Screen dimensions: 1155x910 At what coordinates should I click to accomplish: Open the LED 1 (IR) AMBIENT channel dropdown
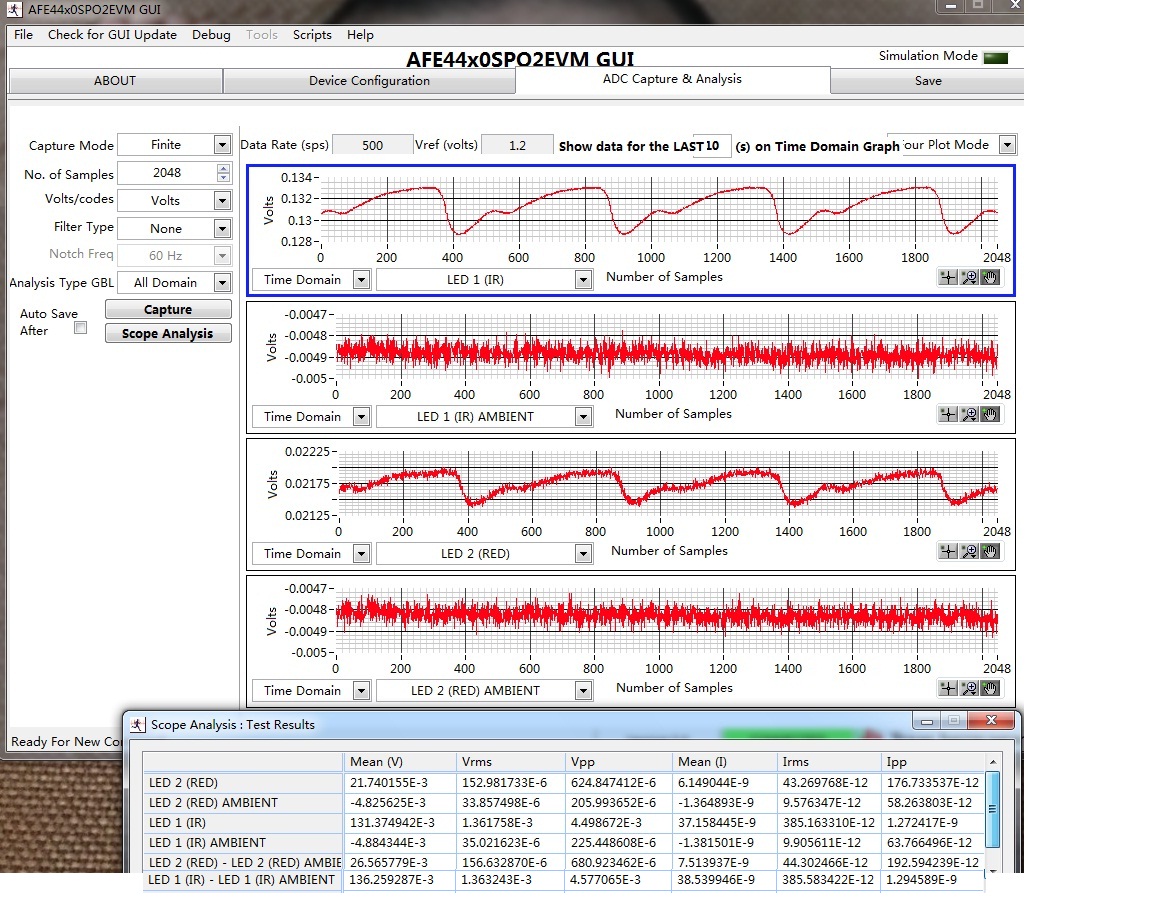(x=583, y=417)
